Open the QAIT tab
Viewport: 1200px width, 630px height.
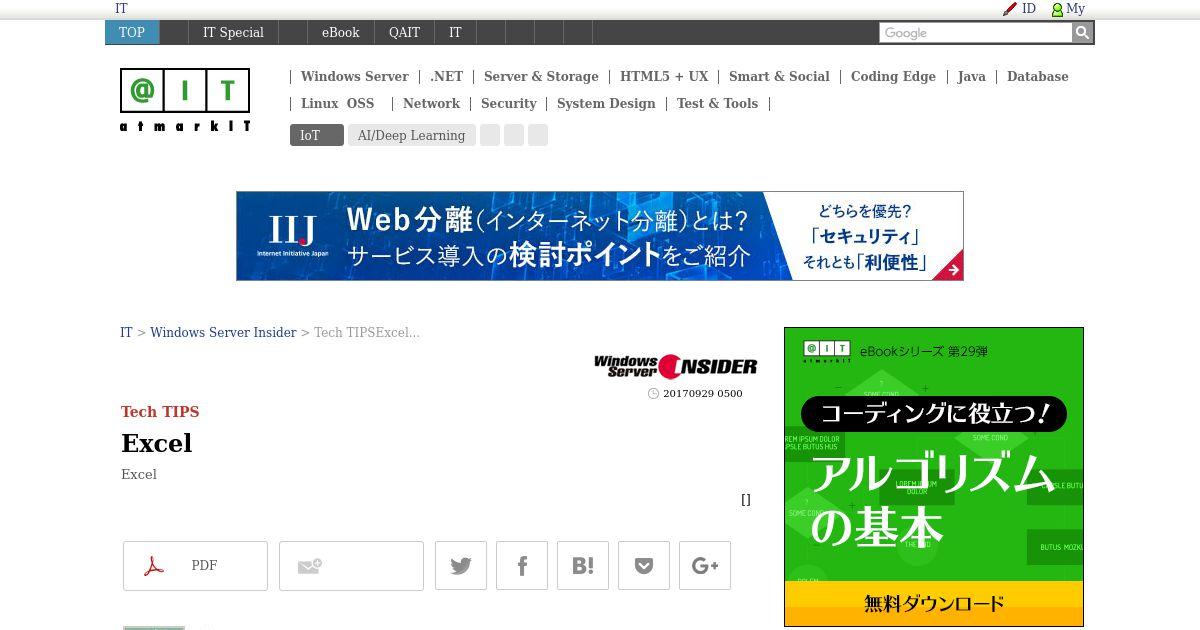(x=404, y=32)
